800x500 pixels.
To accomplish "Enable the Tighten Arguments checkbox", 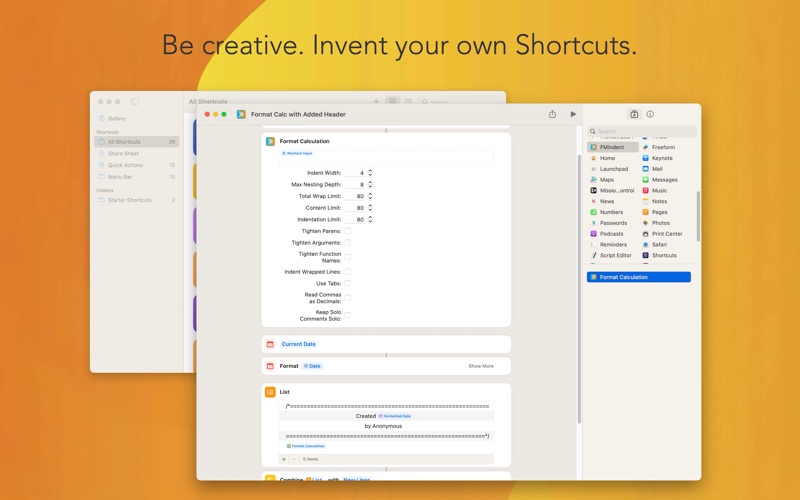I will click(347, 243).
